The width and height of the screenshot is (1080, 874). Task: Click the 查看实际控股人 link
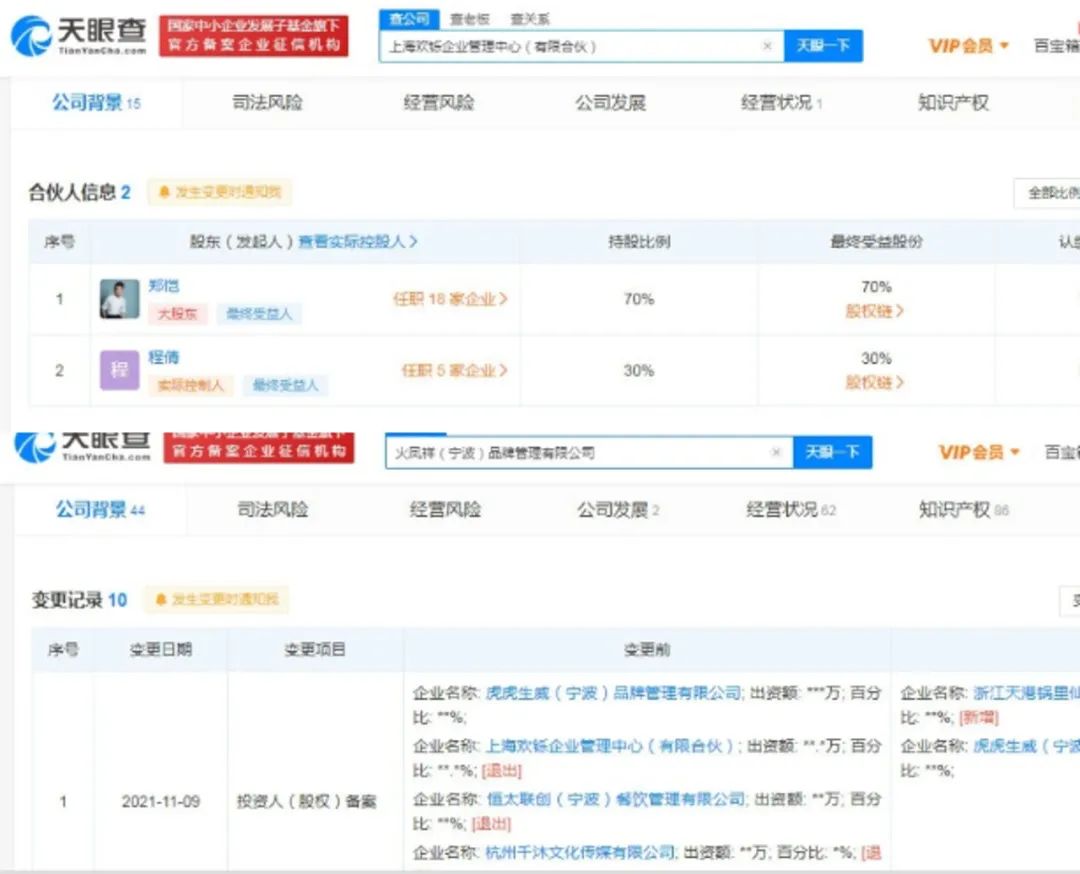[x=357, y=242]
